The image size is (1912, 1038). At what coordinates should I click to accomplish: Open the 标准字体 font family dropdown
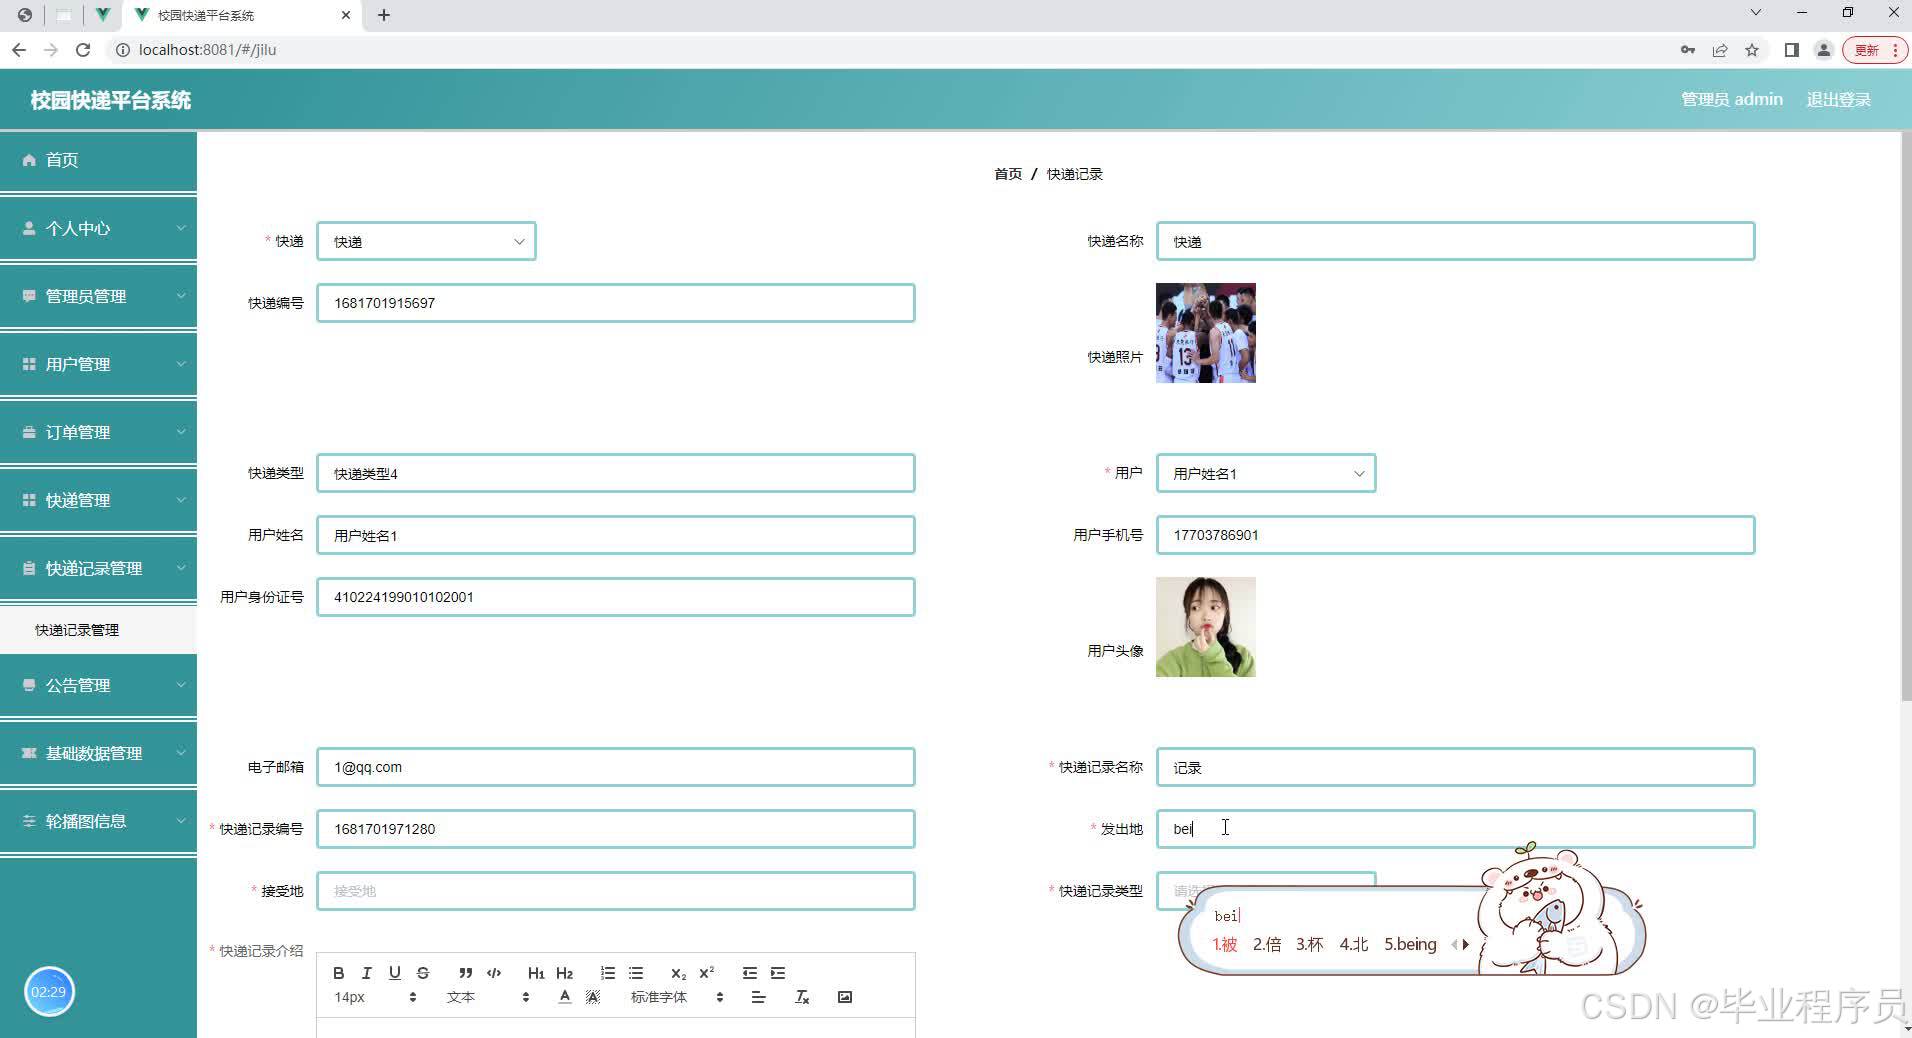point(677,997)
